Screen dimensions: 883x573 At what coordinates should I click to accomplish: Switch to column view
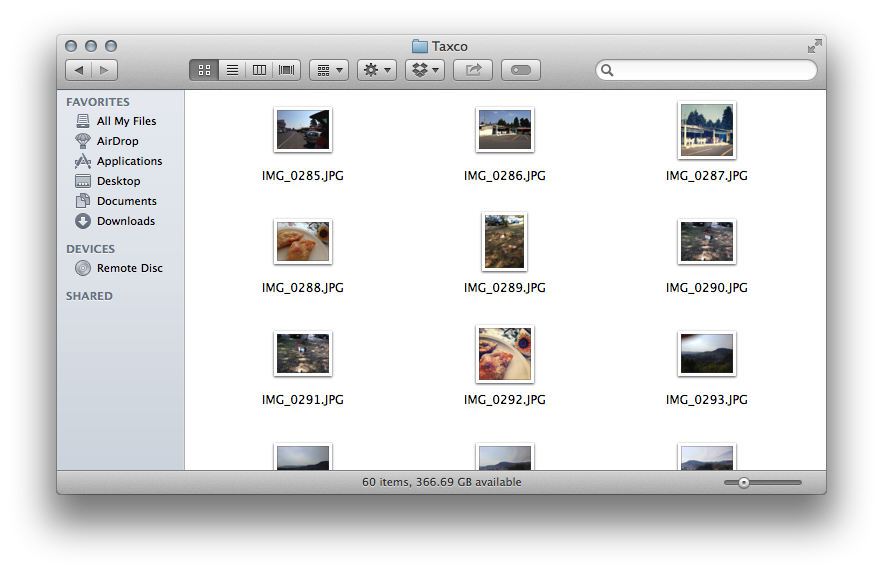[x=259, y=70]
